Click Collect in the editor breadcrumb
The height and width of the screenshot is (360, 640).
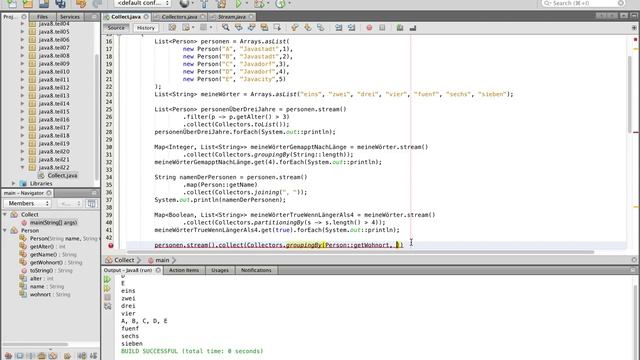124,260
